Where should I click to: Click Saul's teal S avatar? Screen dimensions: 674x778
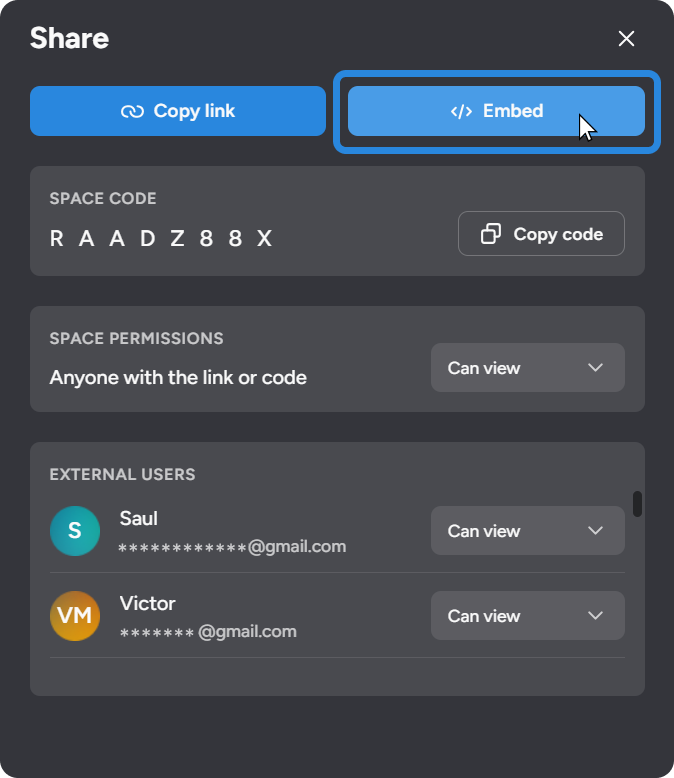[75, 531]
